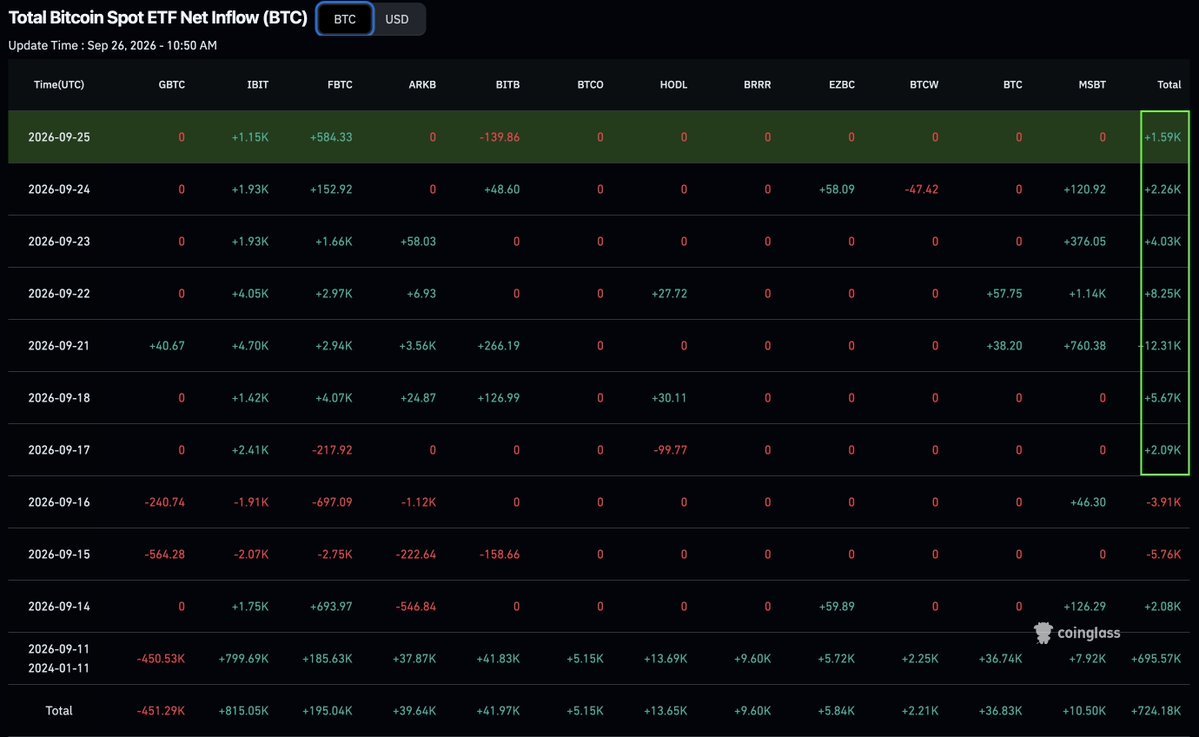1199x737 pixels.
Task: Click the +1.59K total for 2026-09-25
Action: tap(1162, 138)
